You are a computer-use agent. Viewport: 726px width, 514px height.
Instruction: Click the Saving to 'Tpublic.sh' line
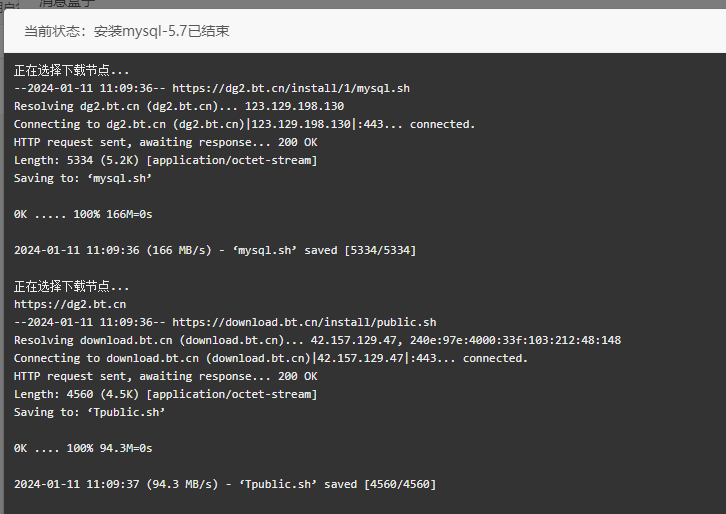click(x=89, y=412)
